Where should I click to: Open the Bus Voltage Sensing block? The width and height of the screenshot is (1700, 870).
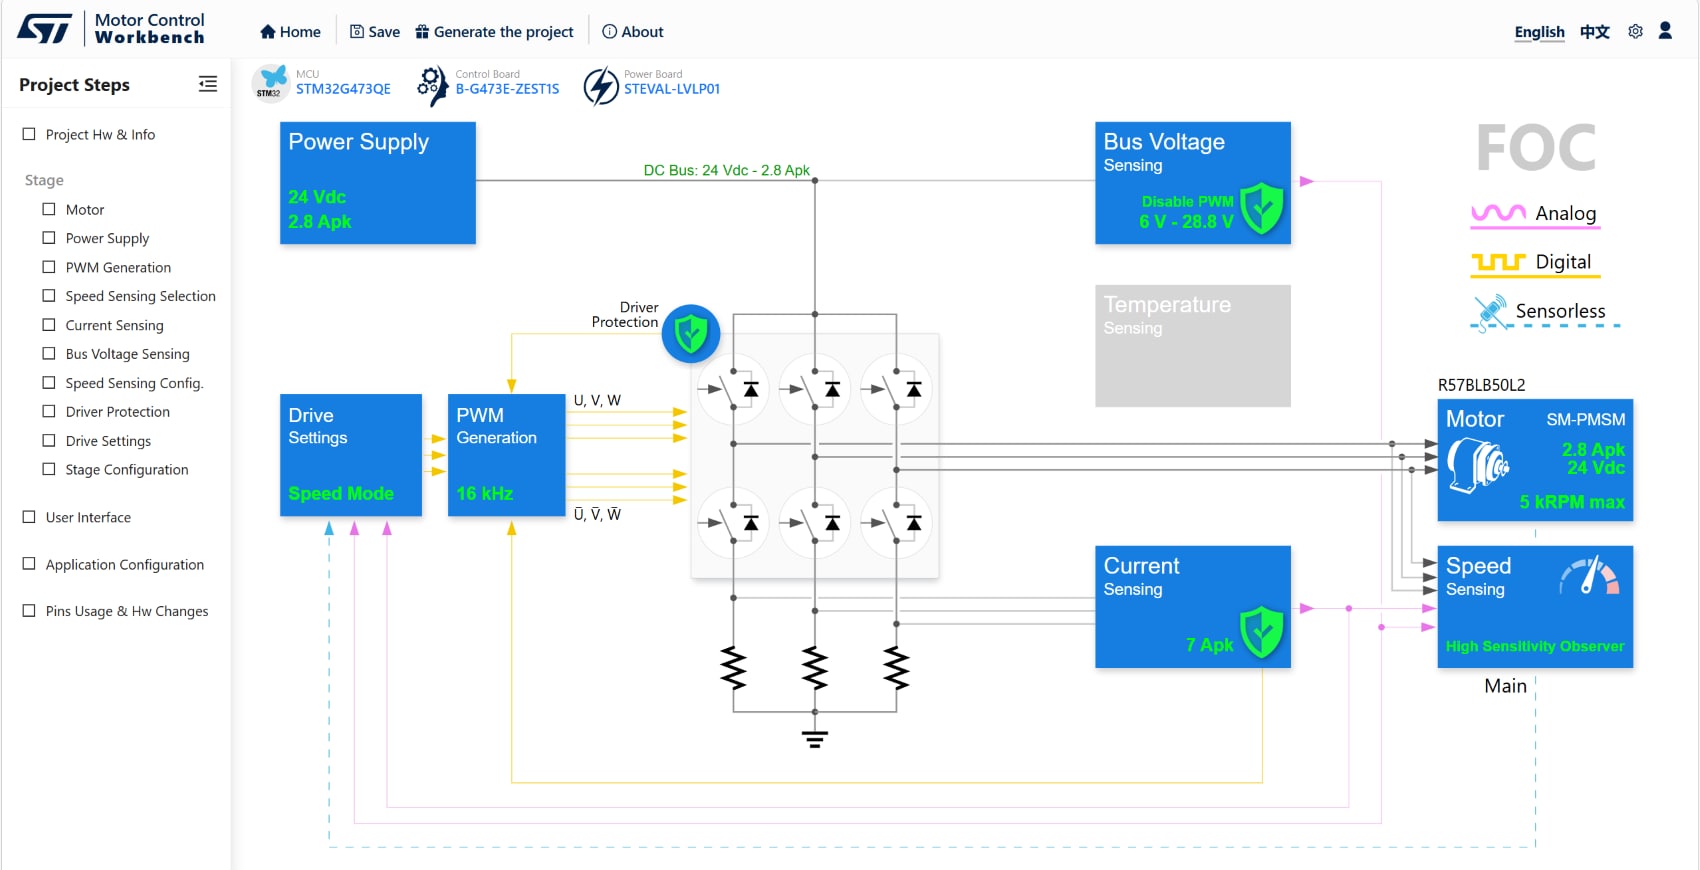1193,183
